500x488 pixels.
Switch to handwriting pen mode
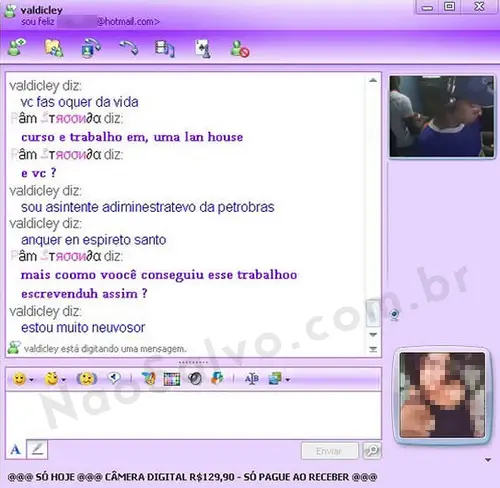tap(37, 449)
